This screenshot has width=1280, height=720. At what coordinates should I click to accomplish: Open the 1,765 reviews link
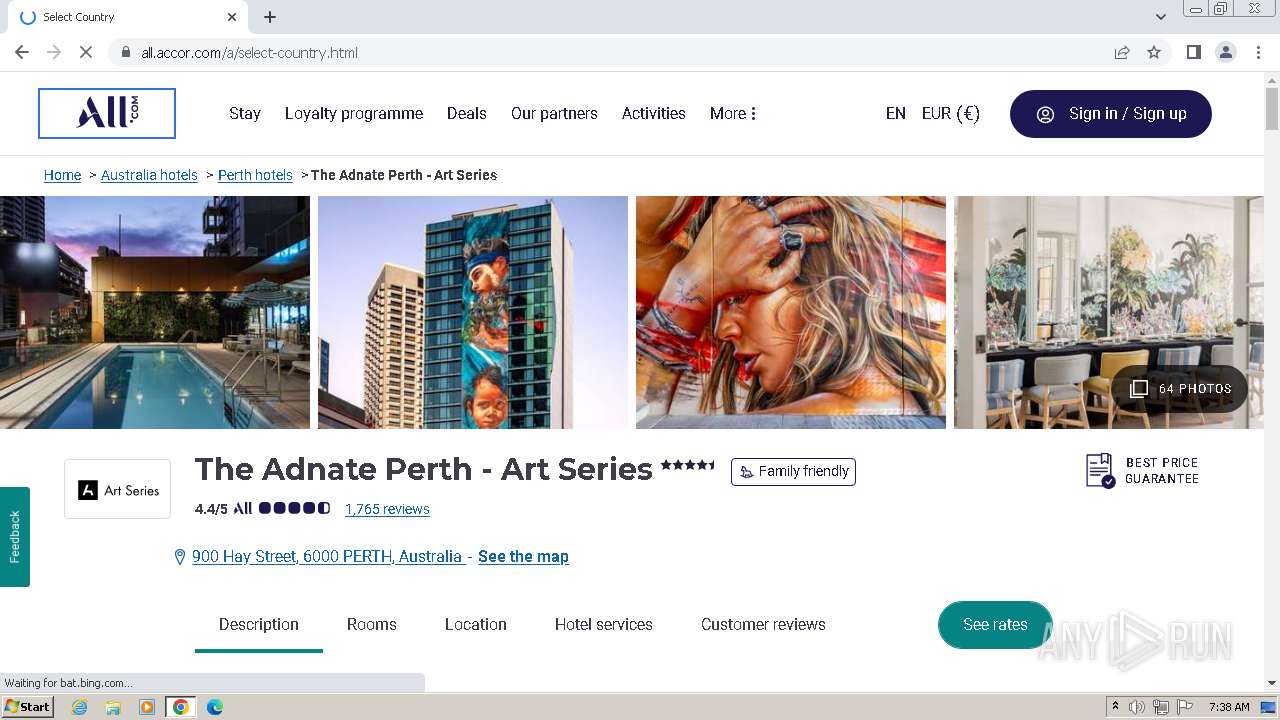pyautogui.click(x=387, y=509)
